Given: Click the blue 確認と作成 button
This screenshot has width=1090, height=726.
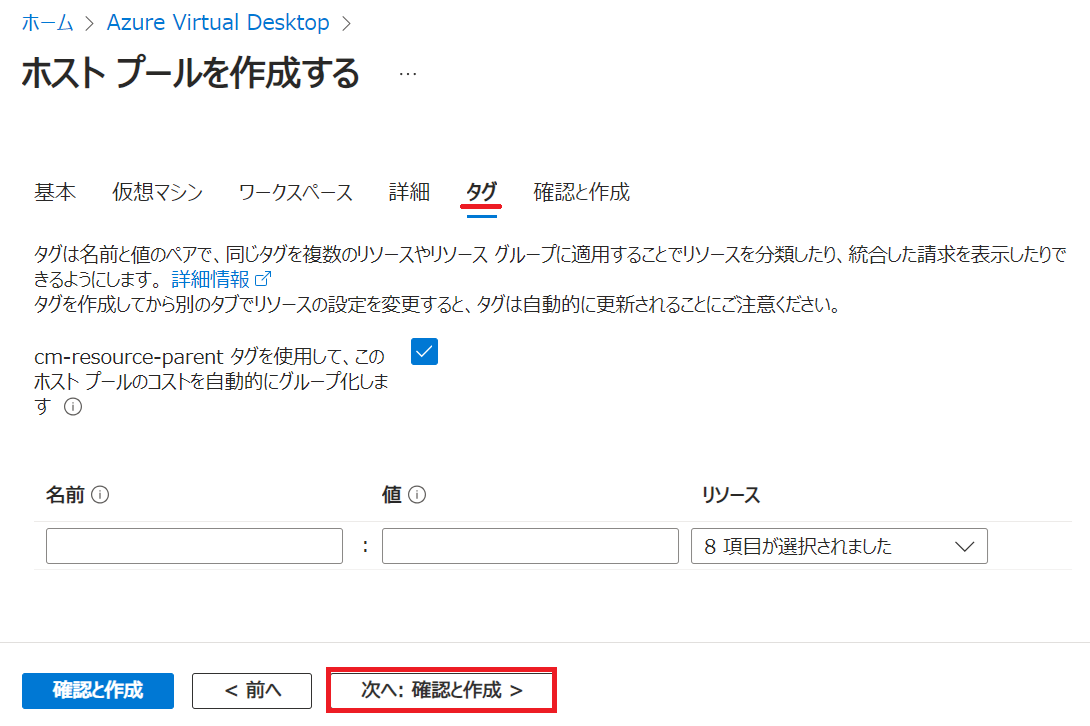Looking at the screenshot, I should point(98,691).
